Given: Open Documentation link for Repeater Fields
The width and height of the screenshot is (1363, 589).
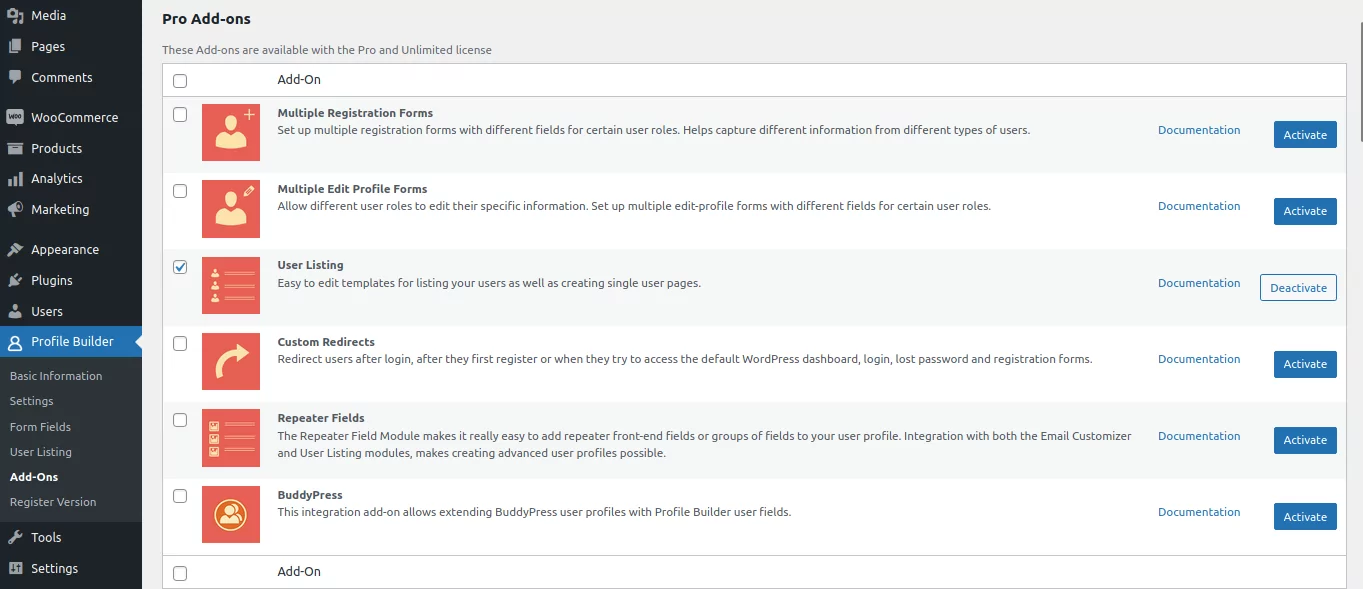Looking at the screenshot, I should [1198, 436].
